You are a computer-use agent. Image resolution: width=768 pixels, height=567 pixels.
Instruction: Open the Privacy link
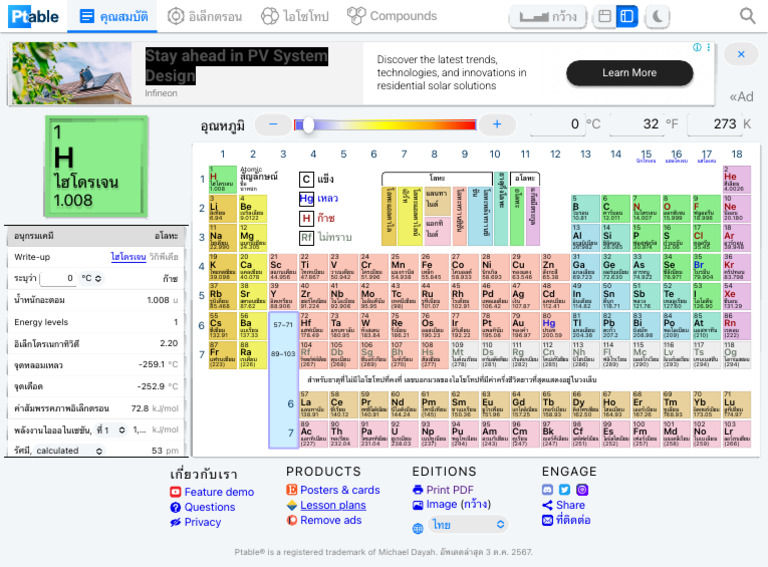(196, 522)
